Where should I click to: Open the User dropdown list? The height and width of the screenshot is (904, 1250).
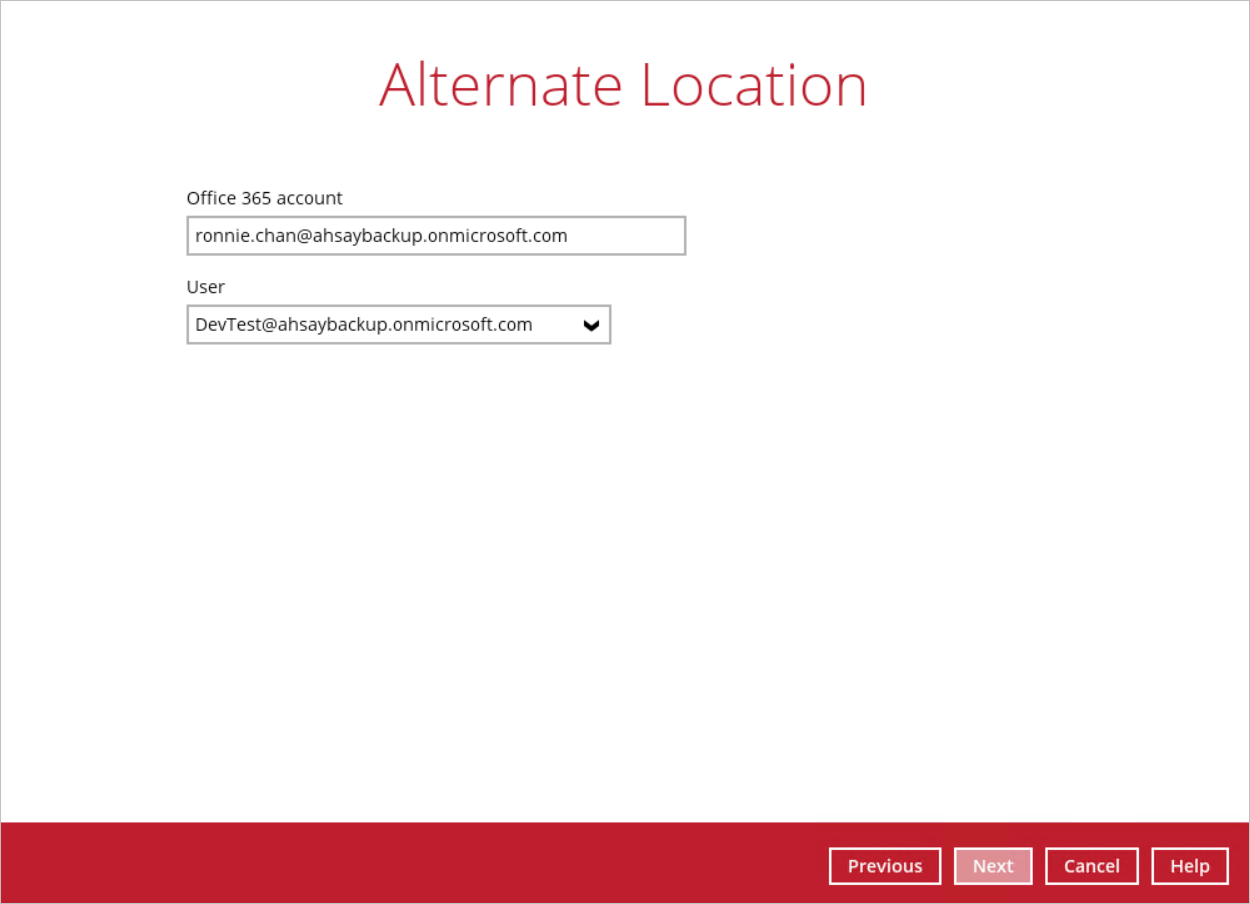point(398,325)
